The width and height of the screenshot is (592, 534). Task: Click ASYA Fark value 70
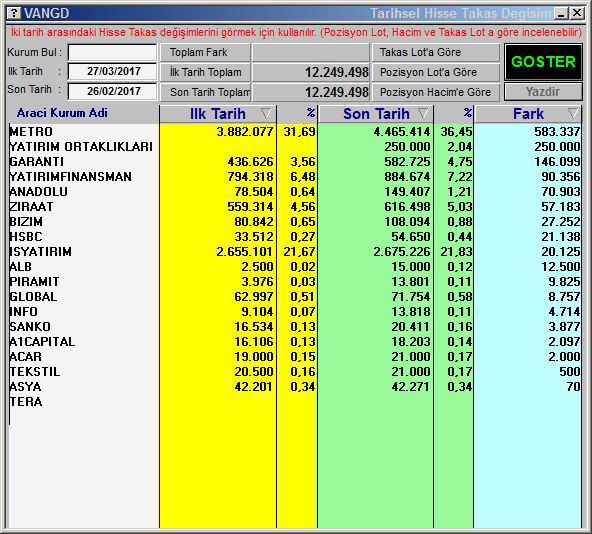pyautogui.click(x=573, y=387)
